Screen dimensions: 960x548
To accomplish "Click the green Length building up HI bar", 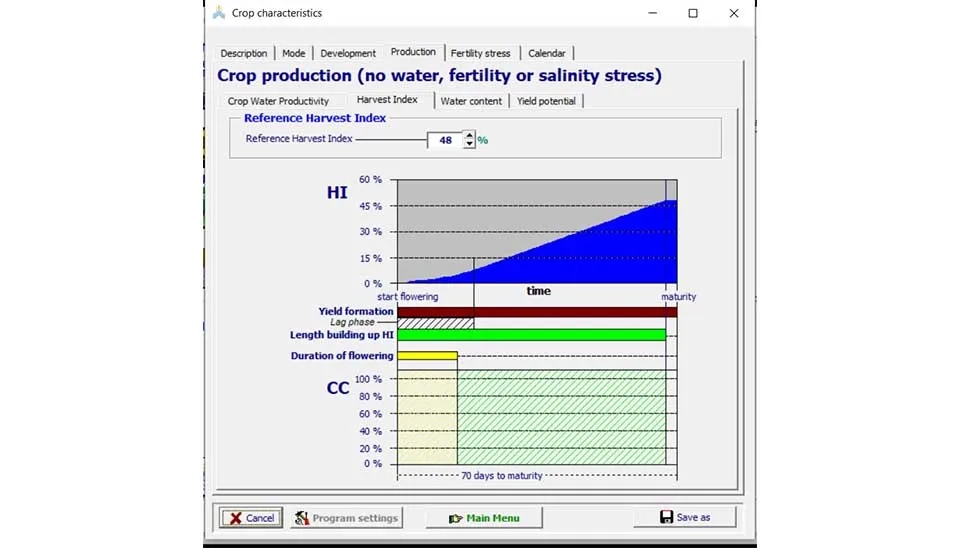I will click(x=531, y=335).
